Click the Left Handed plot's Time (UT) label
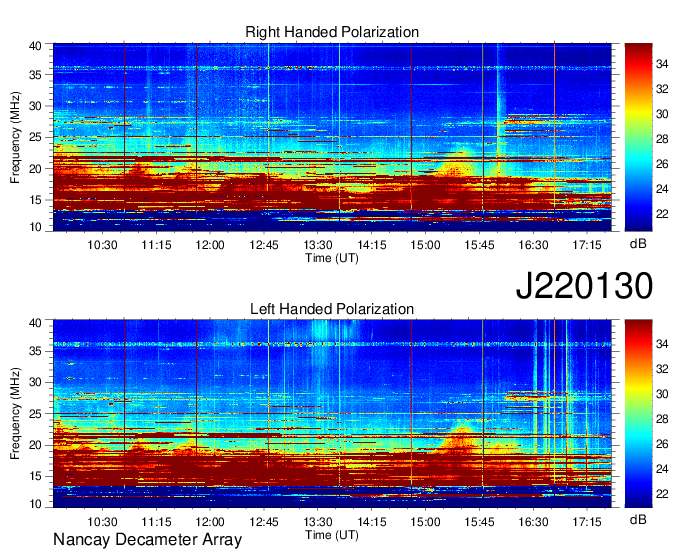Viewport: 680px width, 552px height. coord(332,535)
